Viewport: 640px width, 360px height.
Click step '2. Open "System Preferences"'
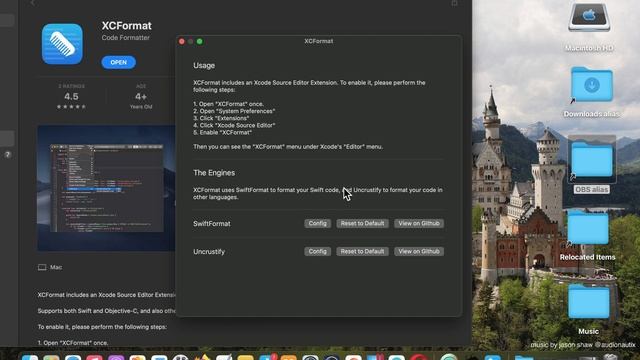click(234, 111)
